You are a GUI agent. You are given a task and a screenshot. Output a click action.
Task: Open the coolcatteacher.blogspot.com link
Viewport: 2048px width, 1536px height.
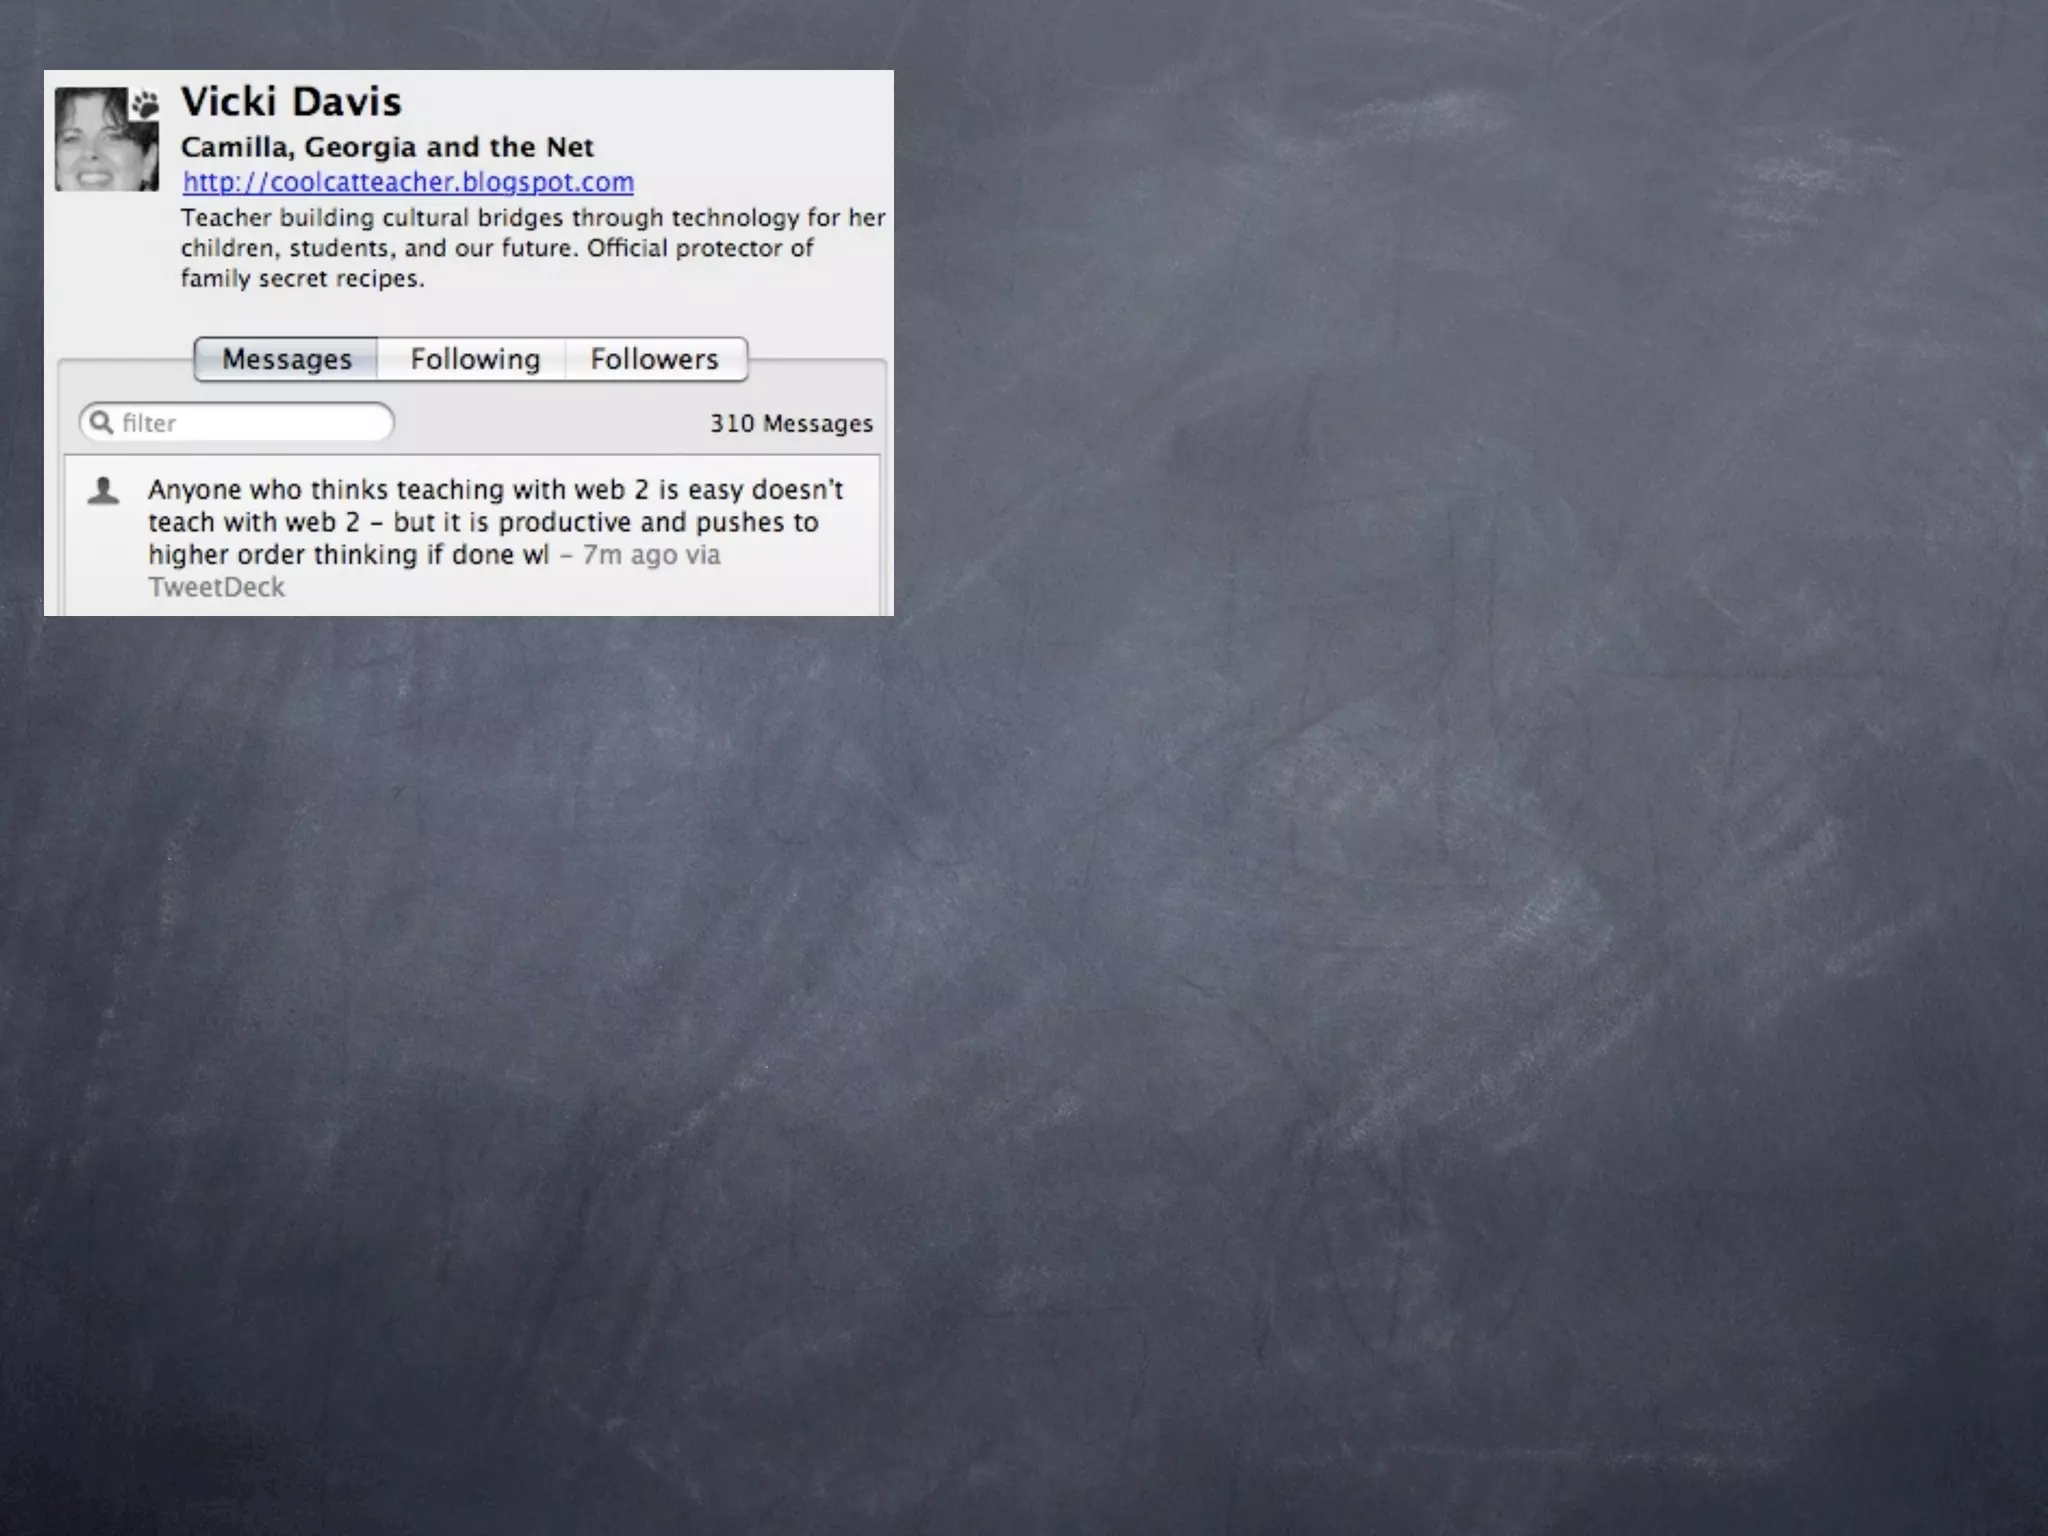point(408,182)
